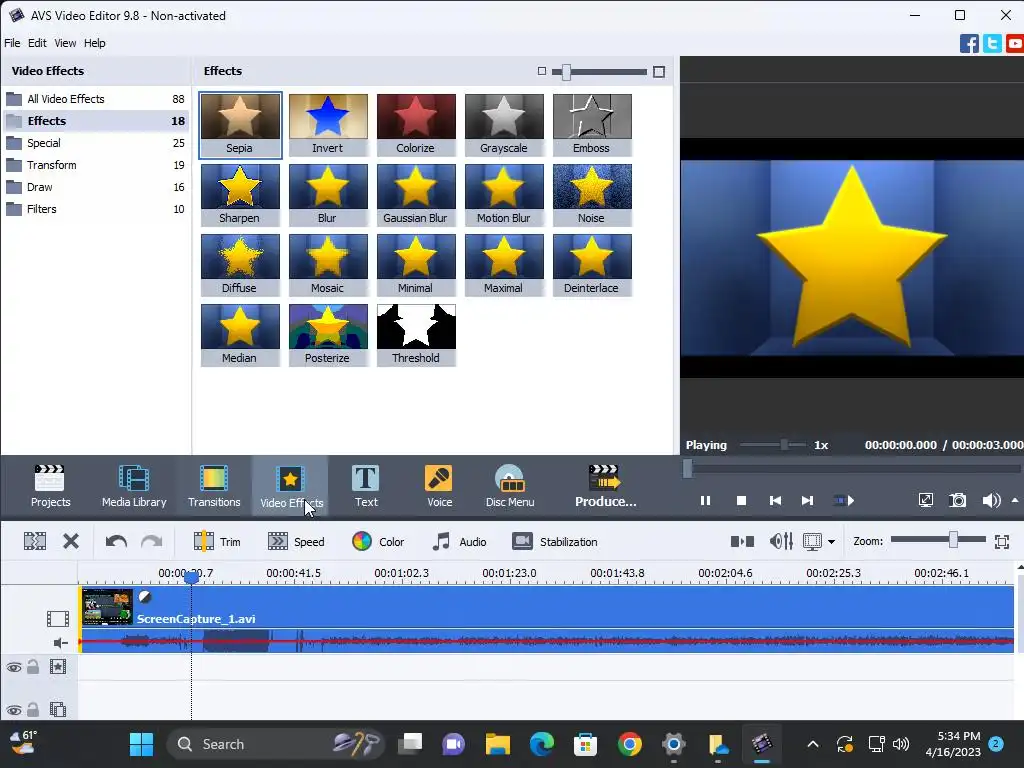Image resolution: width=1024 pixels, height=768 pixels.
Task: Select the Draw effects folder
Action: 95,187
